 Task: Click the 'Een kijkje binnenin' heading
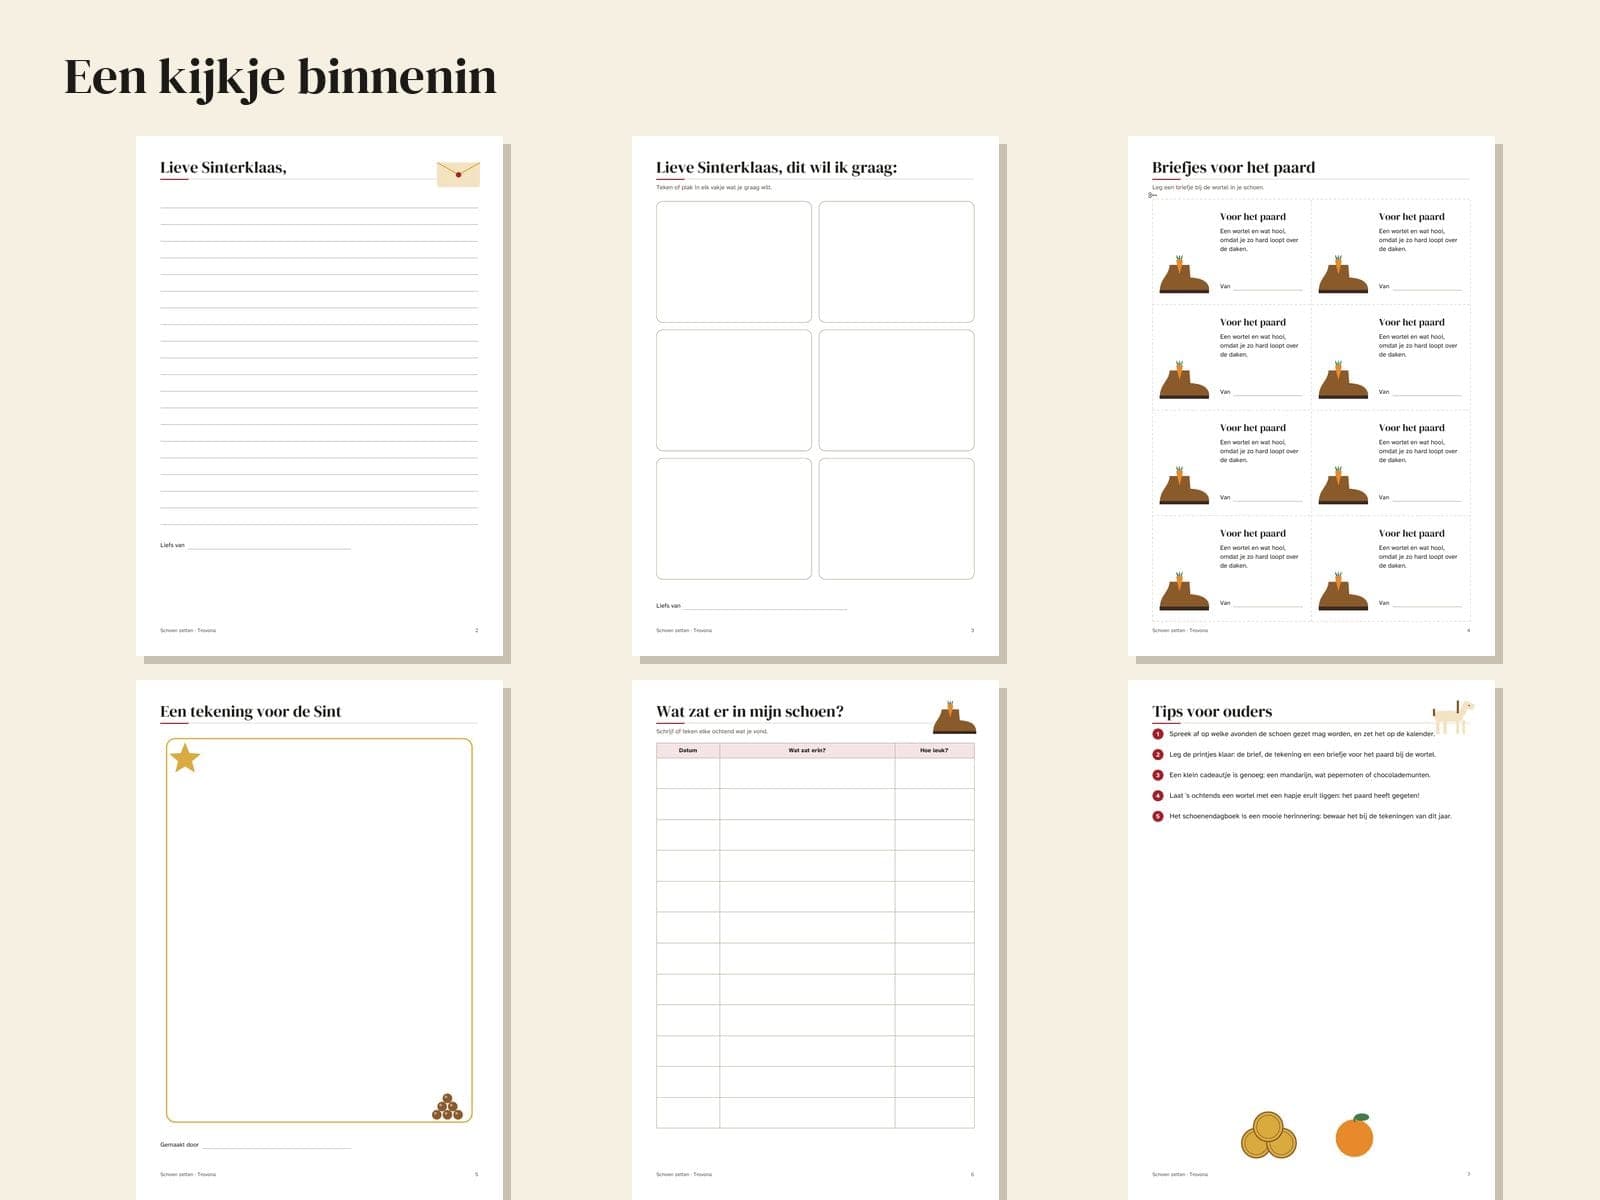pyautogui.click(x=280, y=77)
